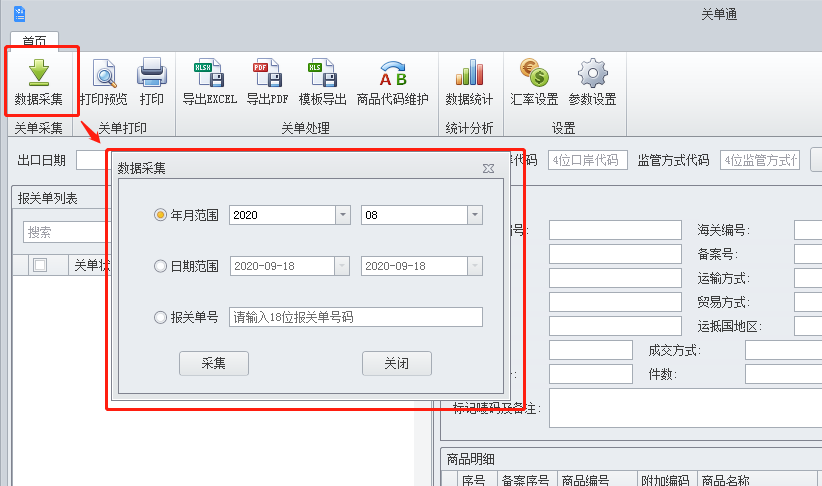Expand the year 2020 dropdown
The height and width of the screenshot is (486, 822).
click(343, 215)
